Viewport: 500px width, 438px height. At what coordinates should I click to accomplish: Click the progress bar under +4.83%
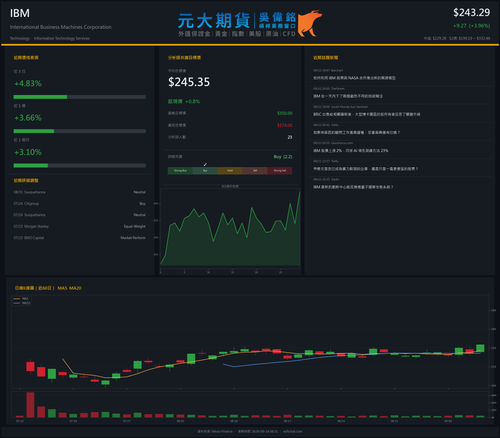pos(80,97)
